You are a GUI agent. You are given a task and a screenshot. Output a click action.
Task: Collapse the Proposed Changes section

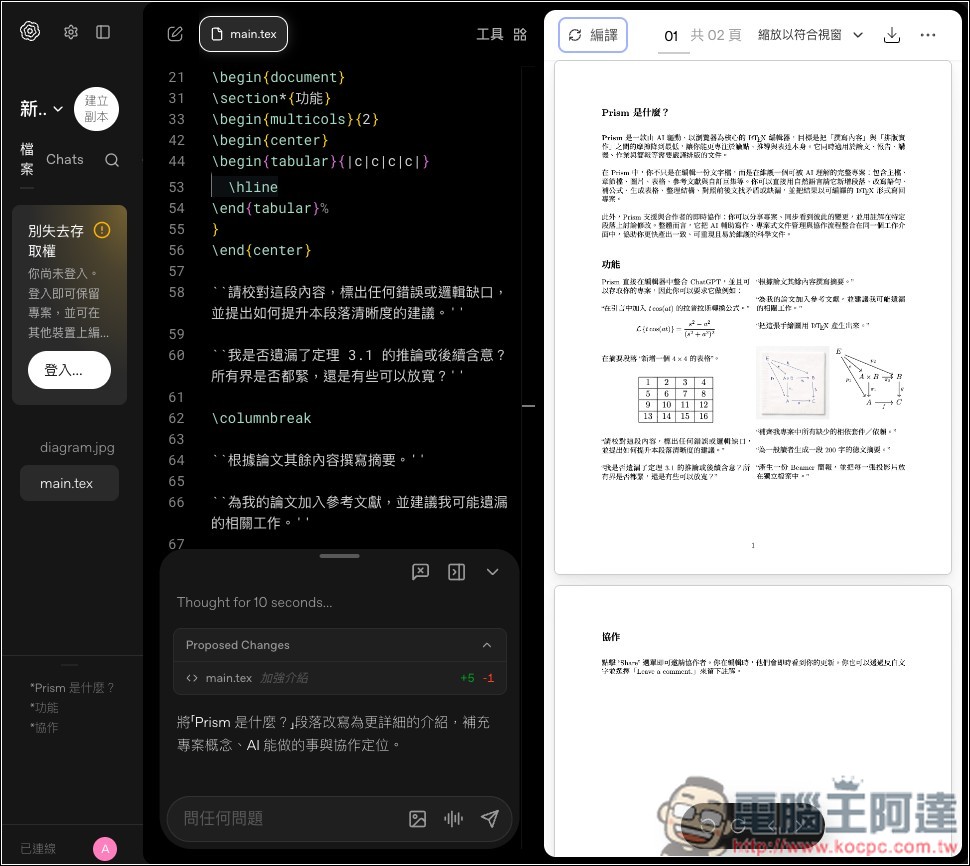[487, 645]
